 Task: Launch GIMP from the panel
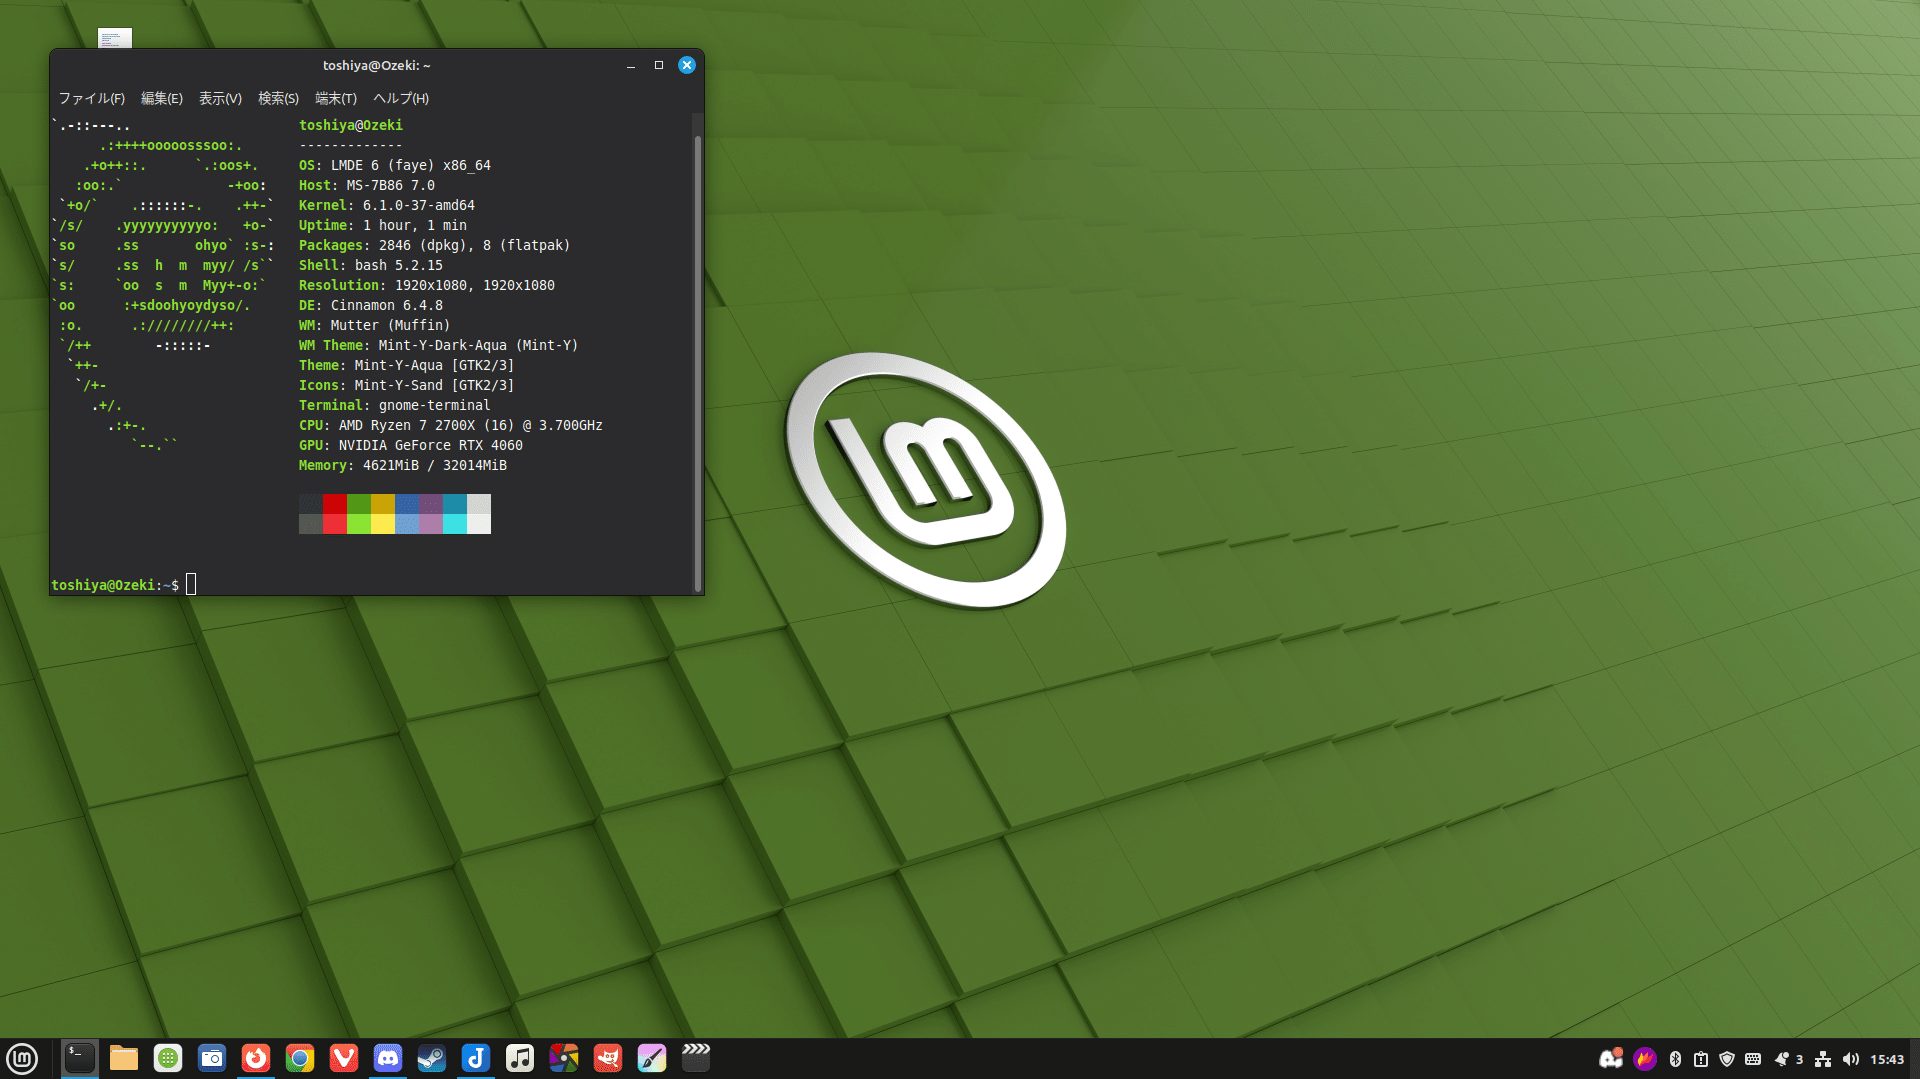(x=608, y=1058)
